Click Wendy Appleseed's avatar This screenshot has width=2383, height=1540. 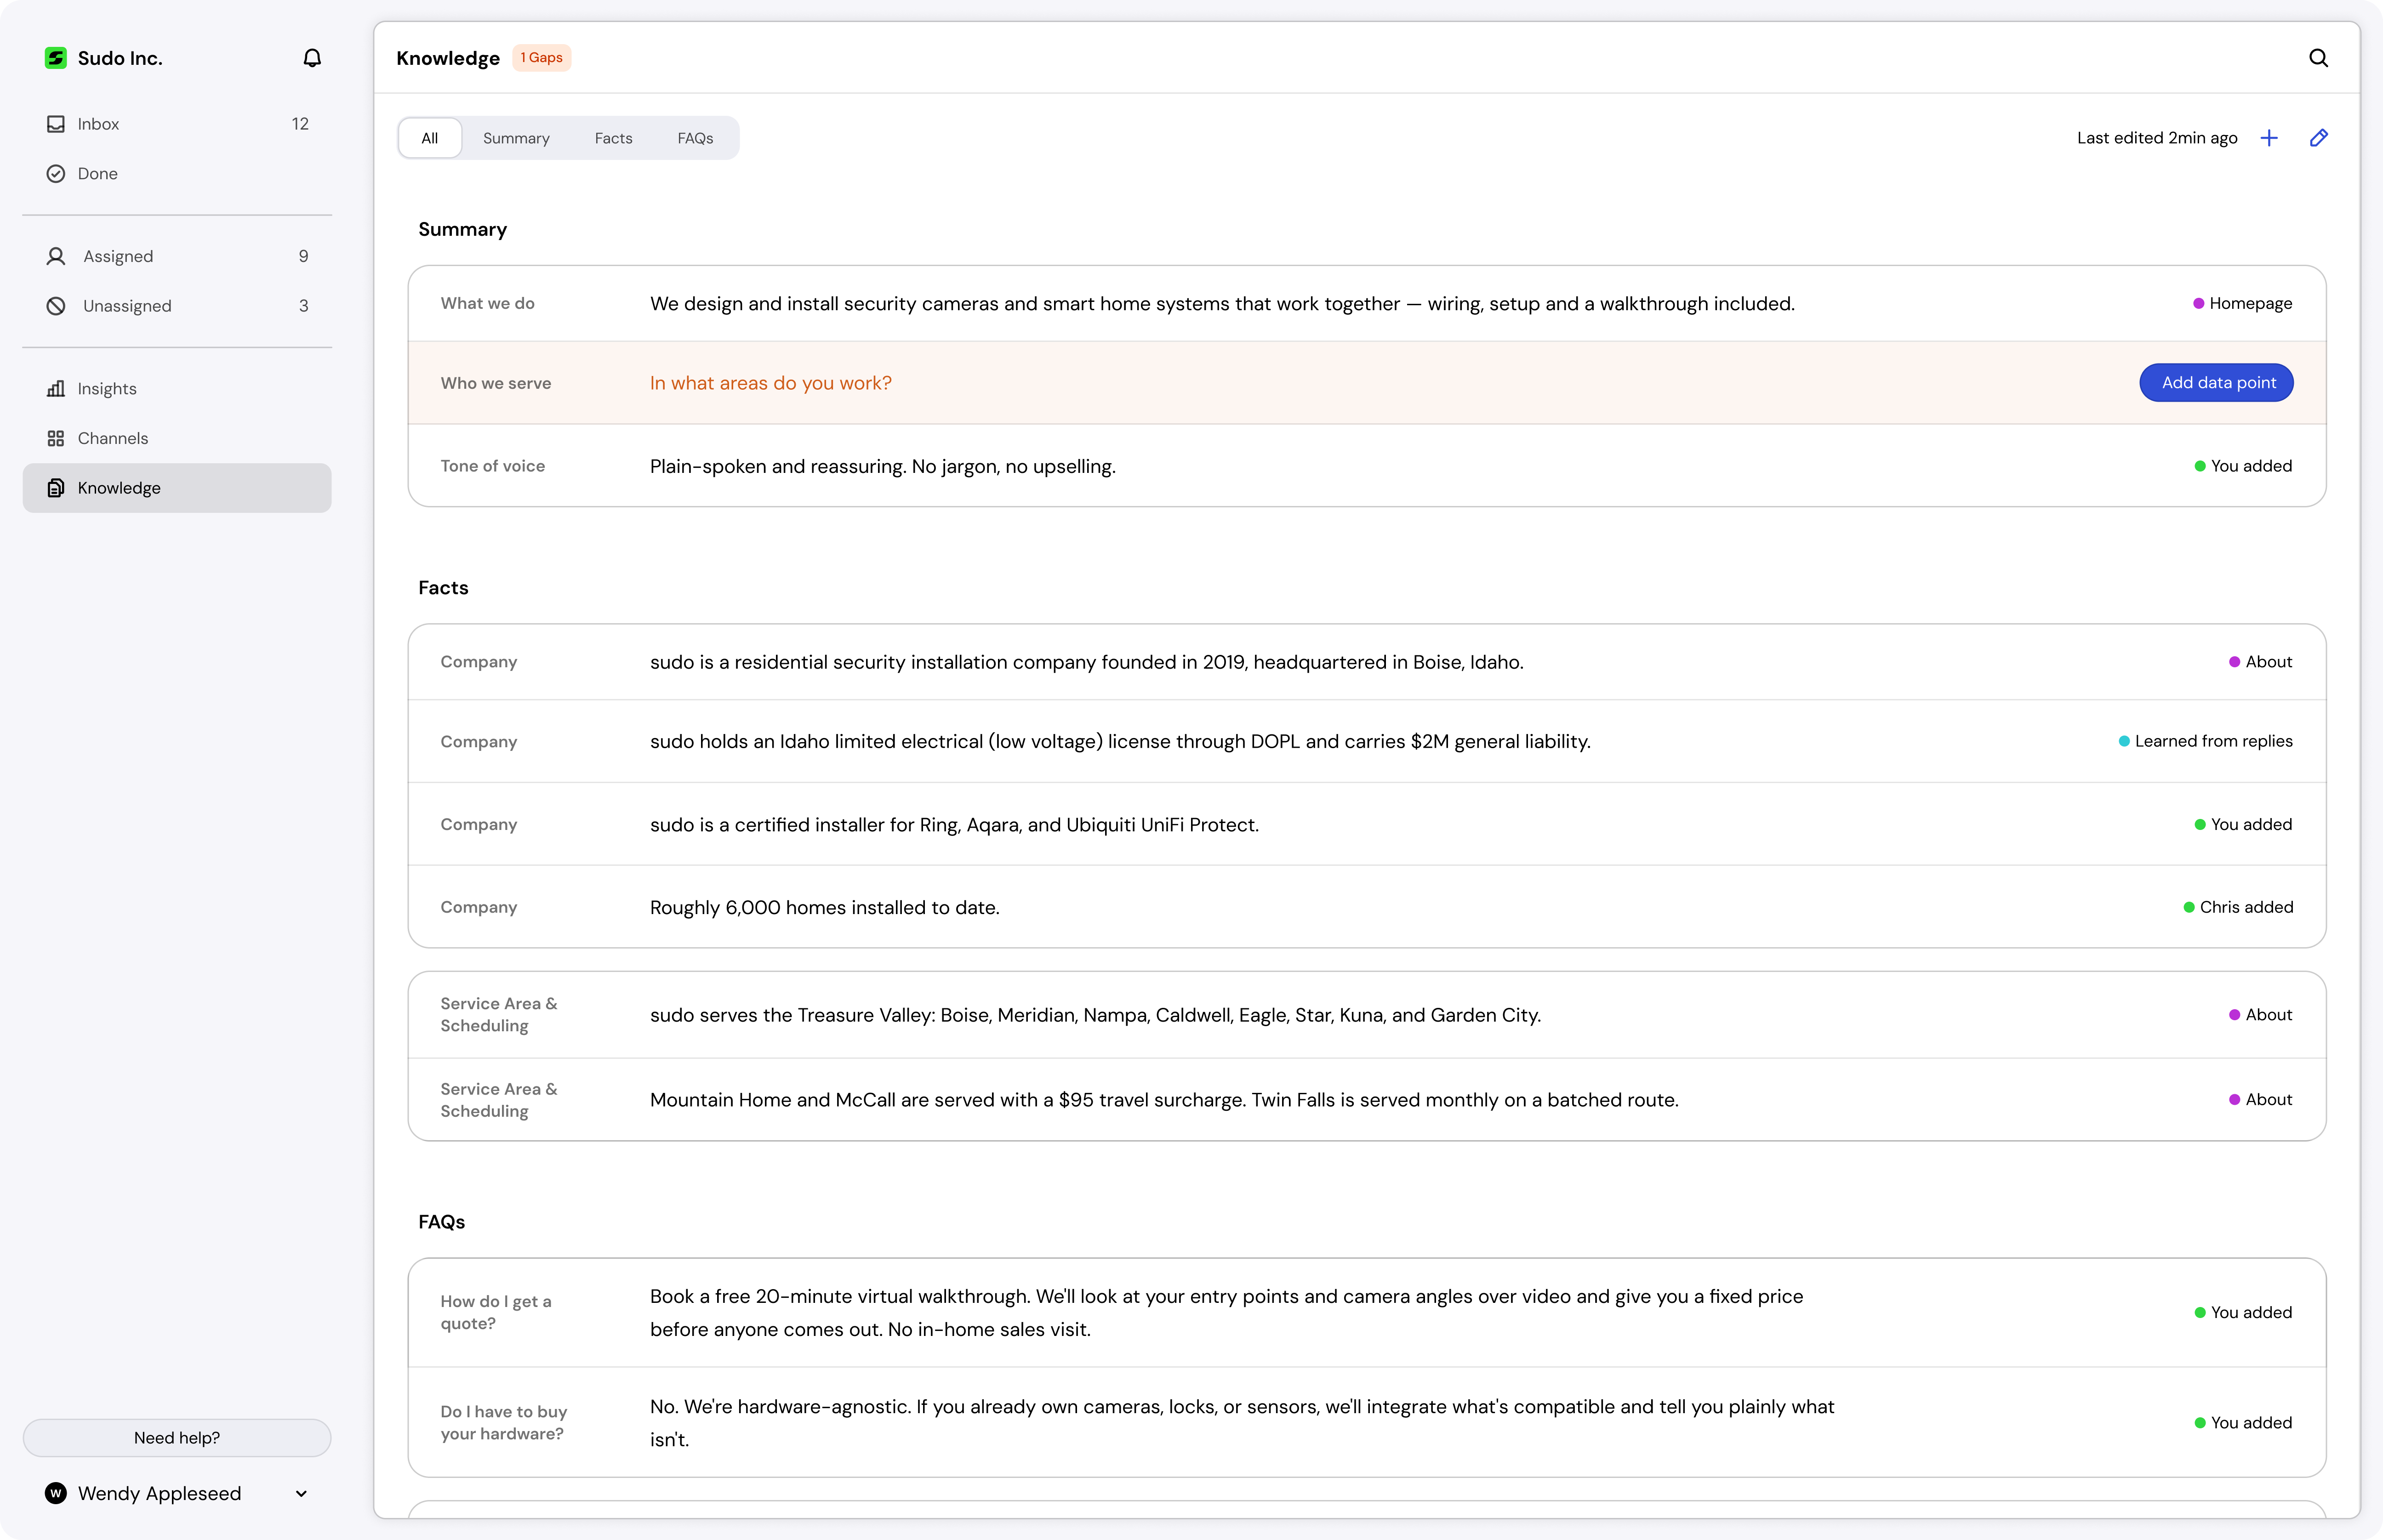click(x=56, y=1493)
